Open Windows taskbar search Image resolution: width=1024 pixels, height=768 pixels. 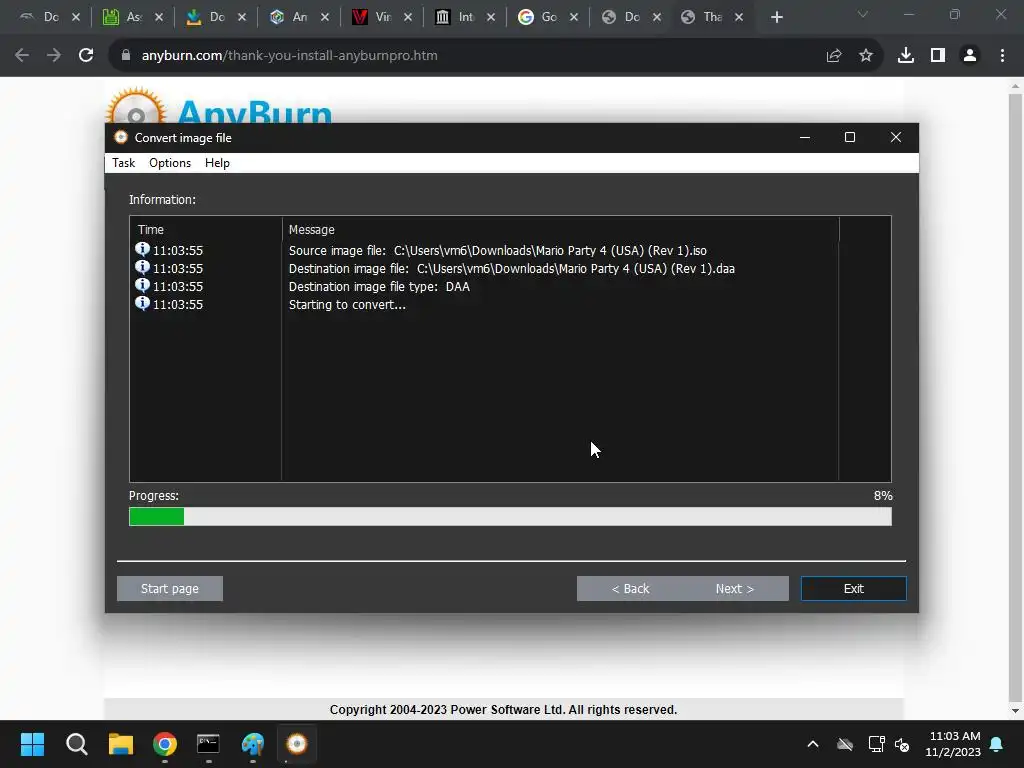click(76, 744)
